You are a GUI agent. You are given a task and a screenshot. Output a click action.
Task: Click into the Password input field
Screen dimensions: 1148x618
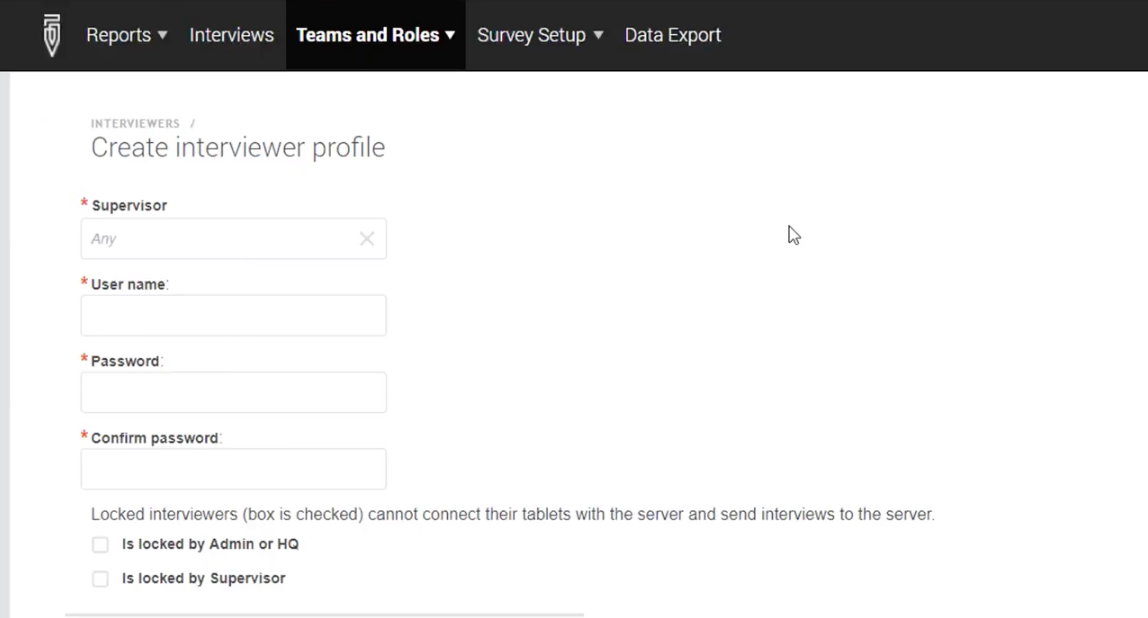pos(233,393)
